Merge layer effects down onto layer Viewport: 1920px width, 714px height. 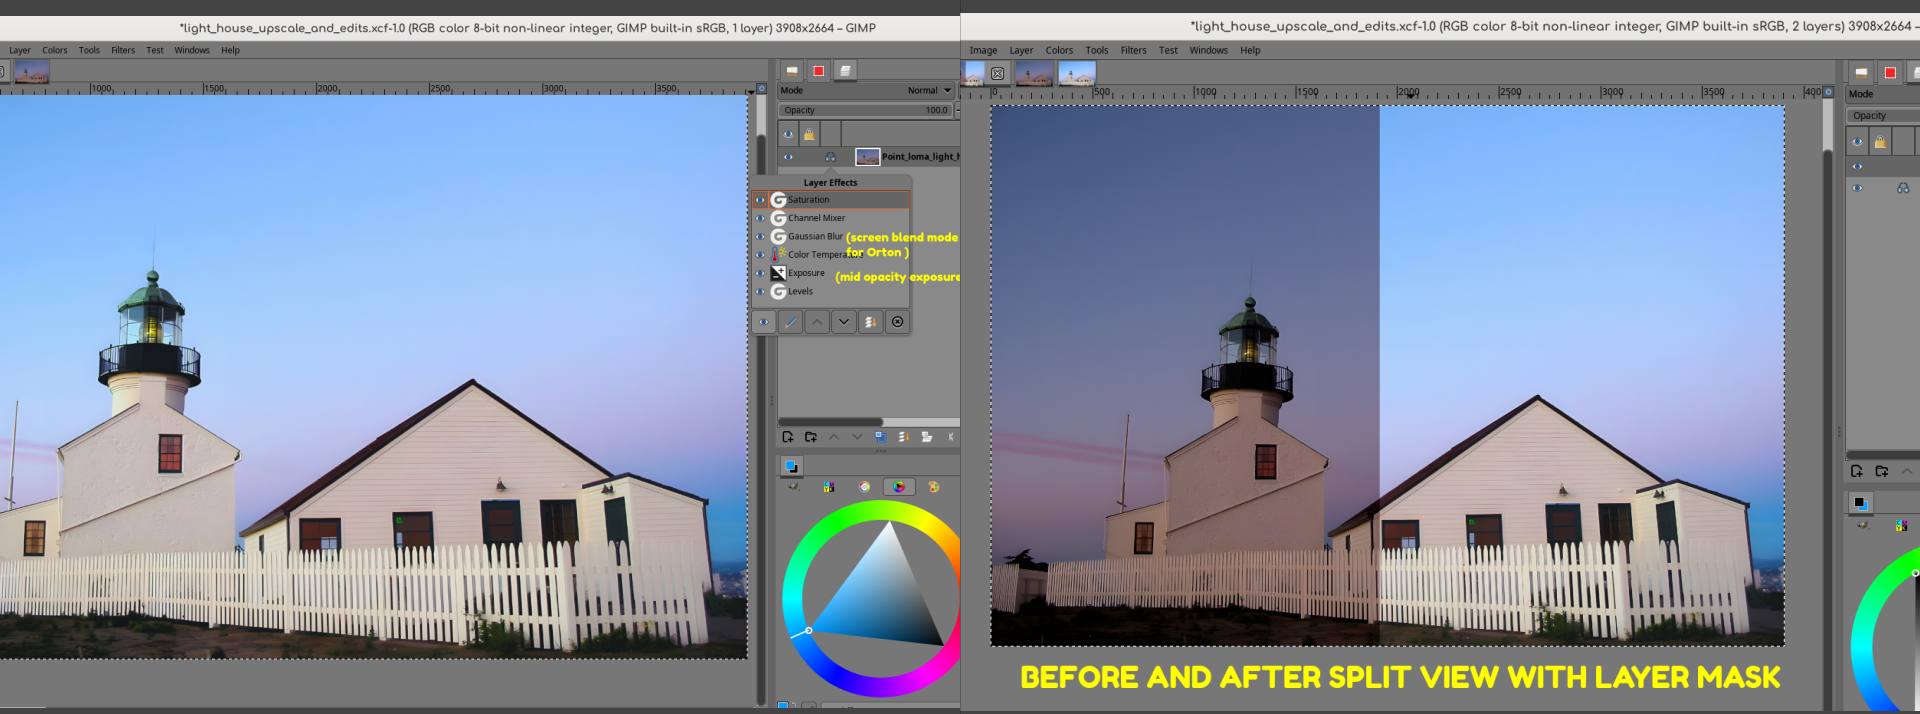(x=871, y=322)
